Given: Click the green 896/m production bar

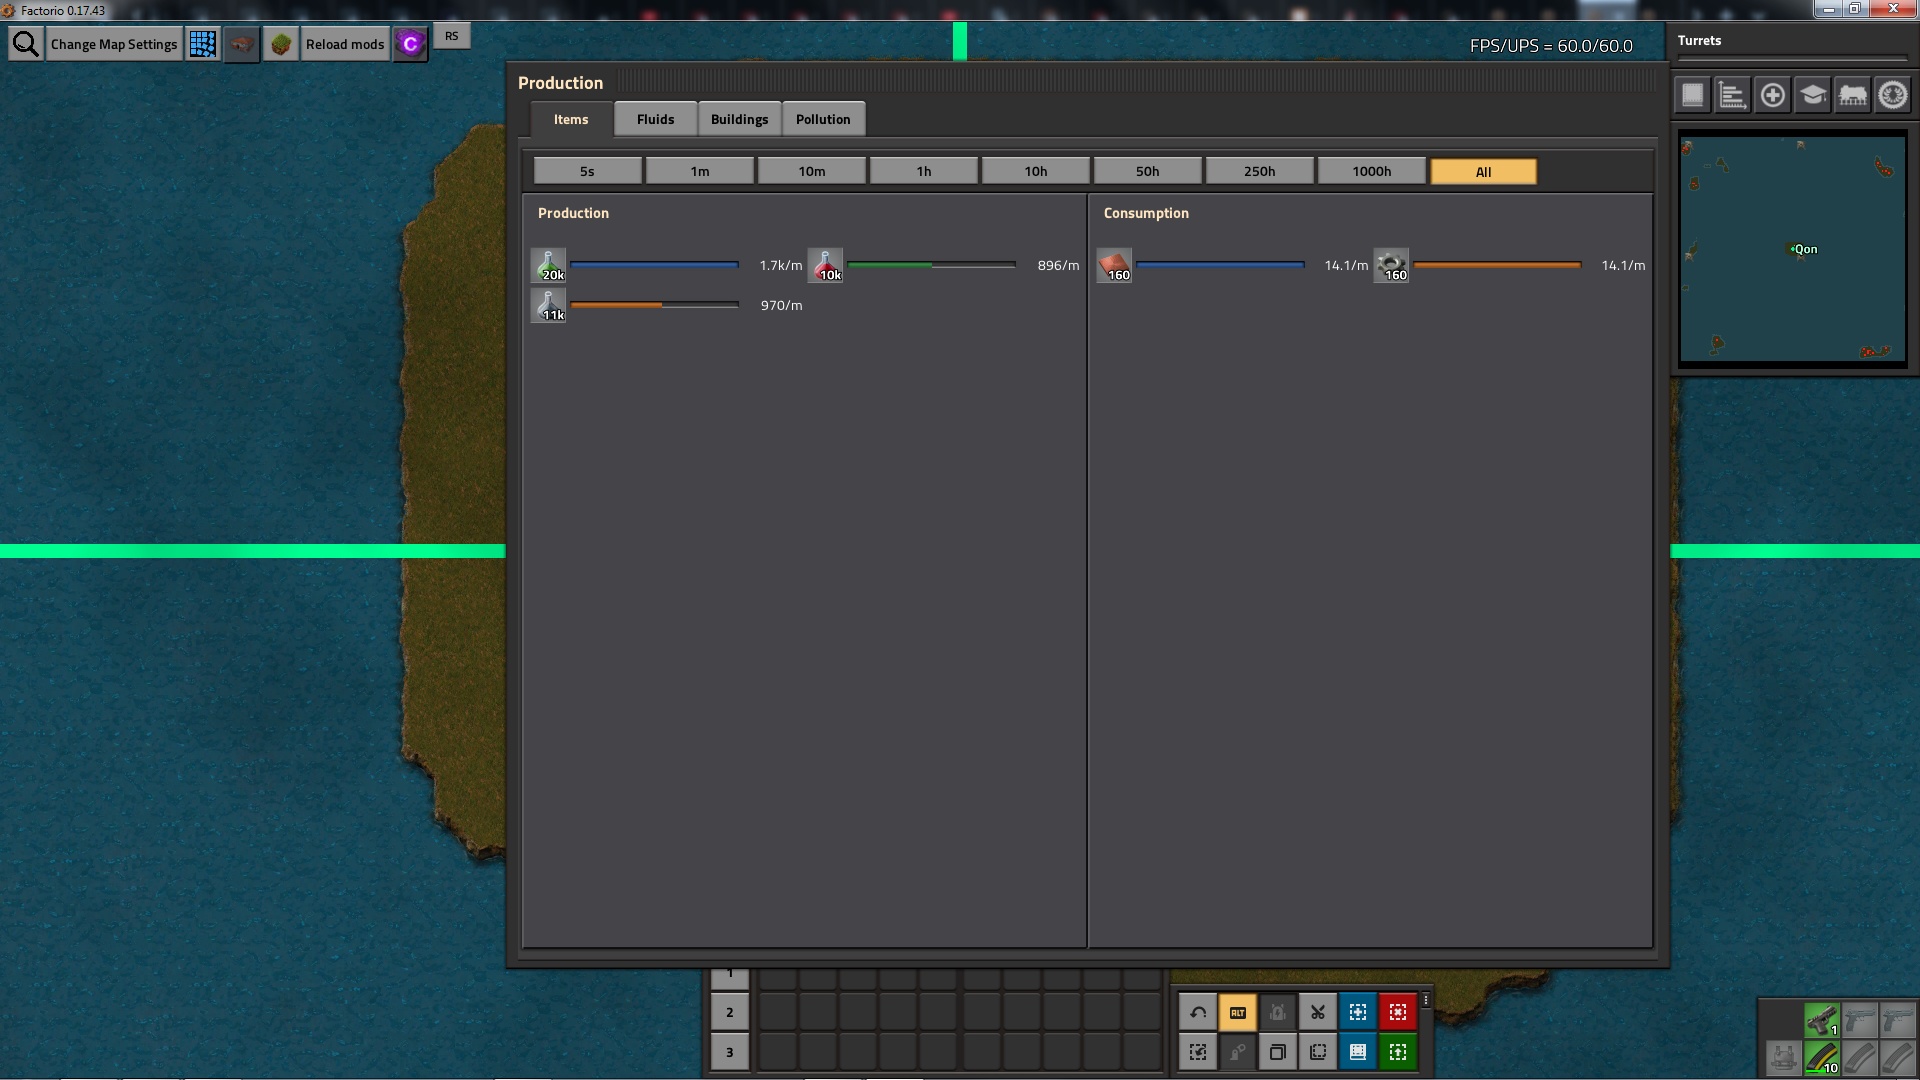Looking at the screenshot, I should click(931, 265).
